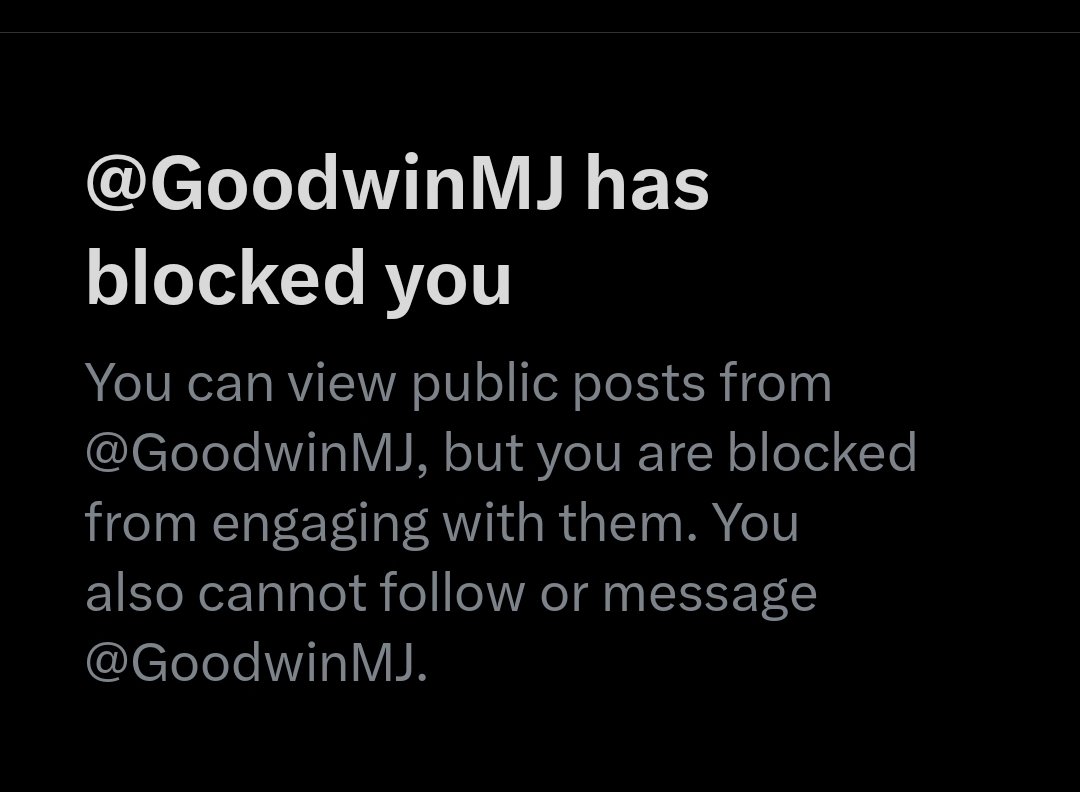This screenshot has width=1080, height=792.
Task: Click "from" directly before the word "engaging"
Action: [x=141, y=522]
